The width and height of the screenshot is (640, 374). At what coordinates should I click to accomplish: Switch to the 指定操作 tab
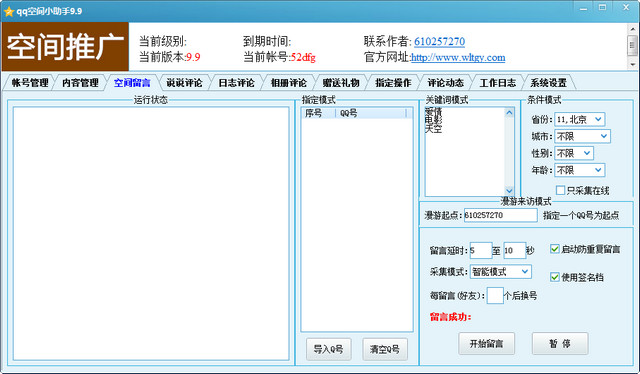[x=393, y=83]
